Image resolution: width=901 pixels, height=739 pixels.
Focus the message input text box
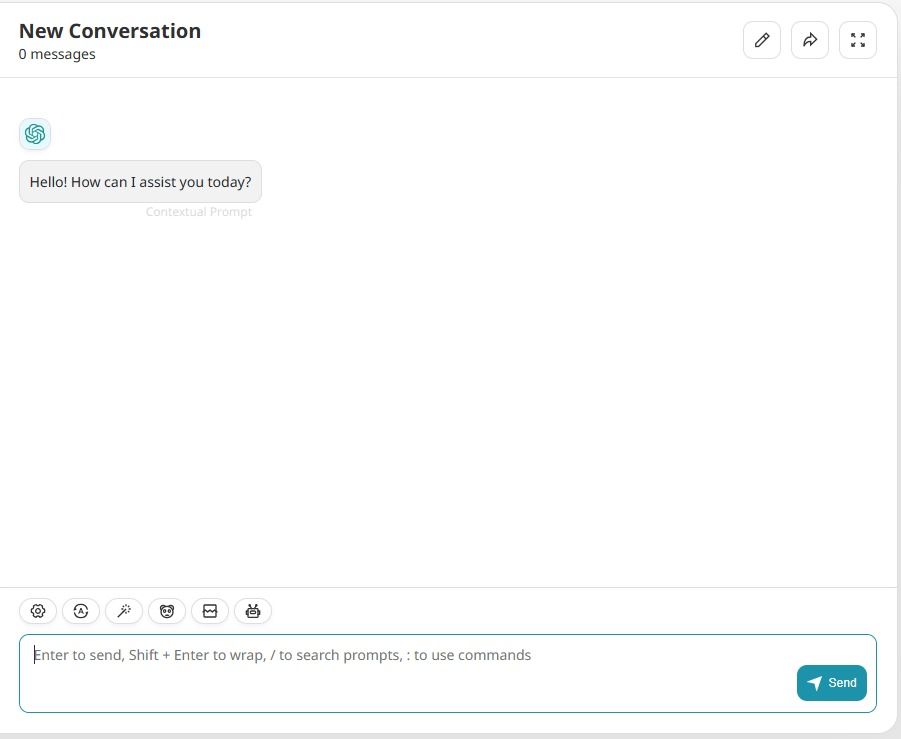(x=400, y=672)
